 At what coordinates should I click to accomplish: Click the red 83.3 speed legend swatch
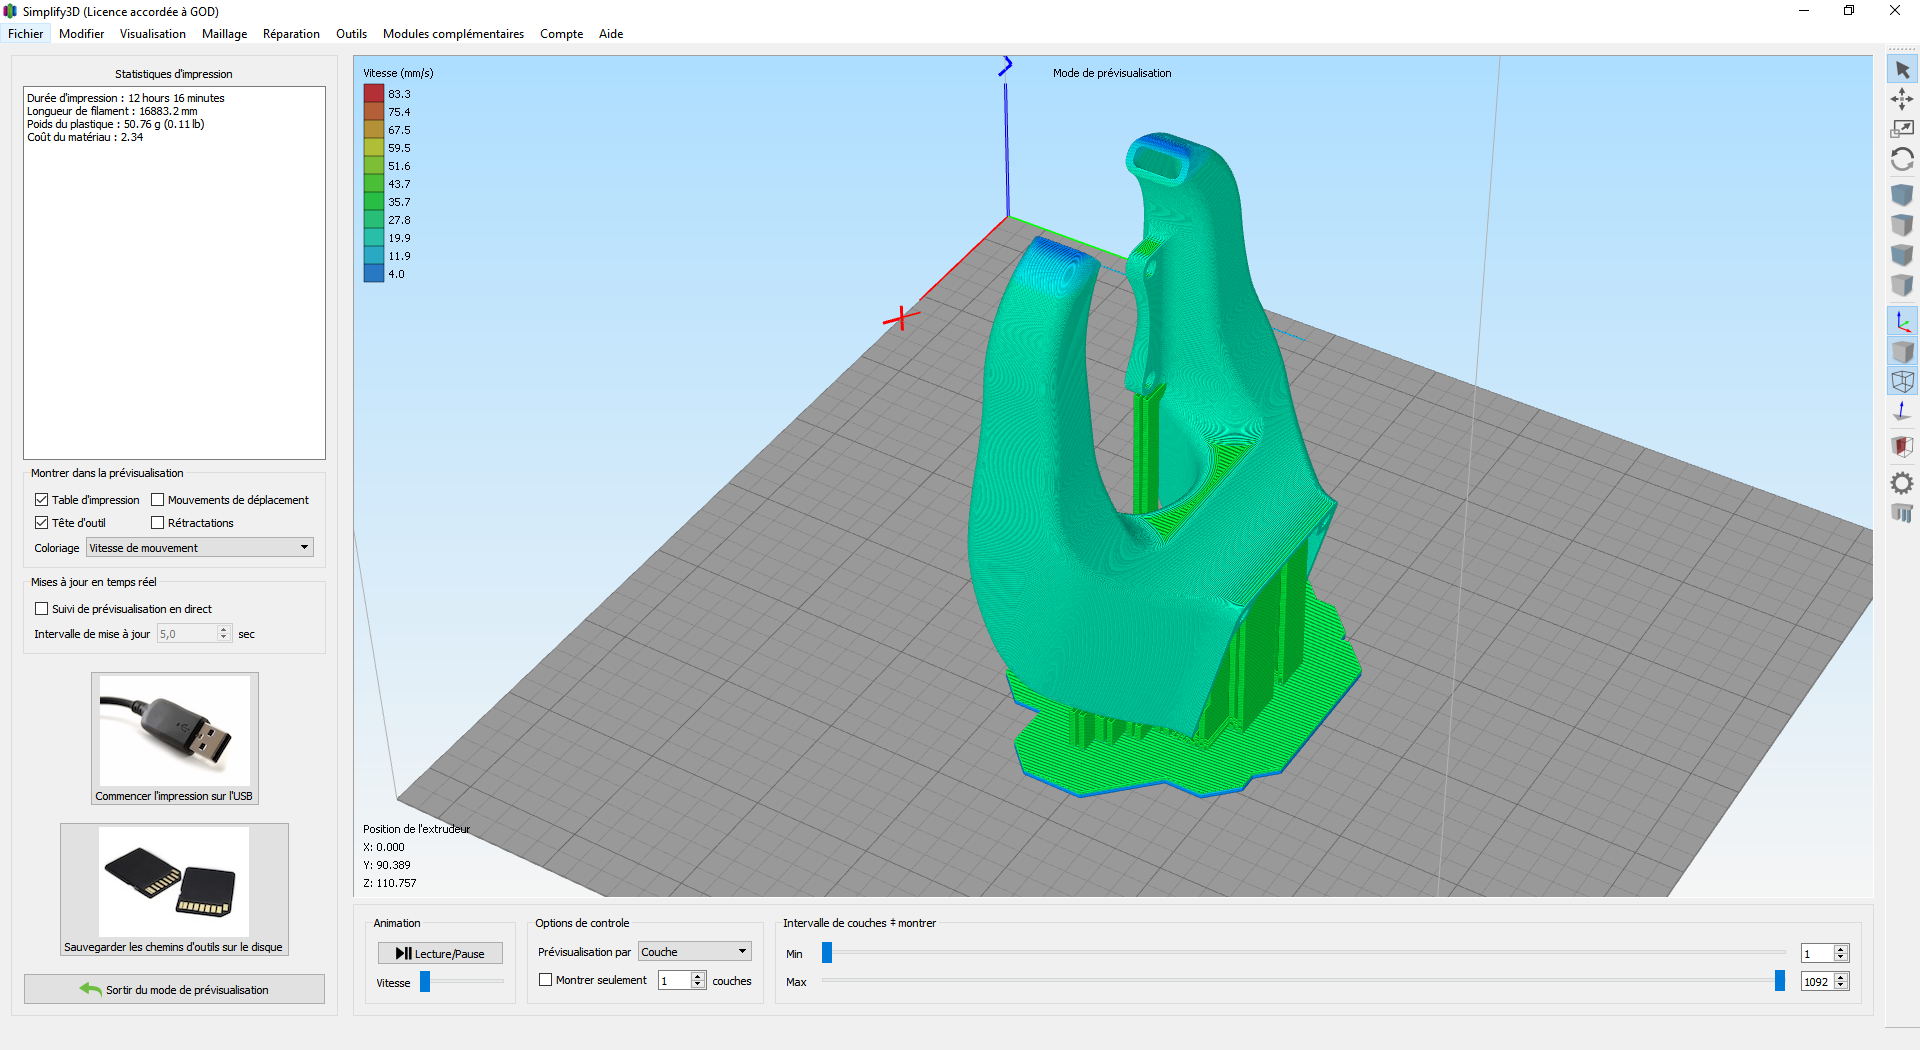pos(374,93)
